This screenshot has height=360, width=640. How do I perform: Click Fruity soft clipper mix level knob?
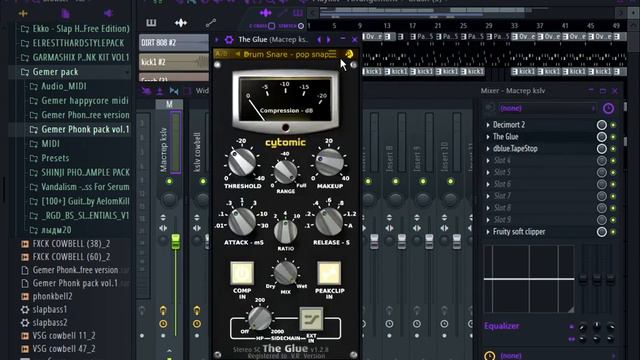602,232
